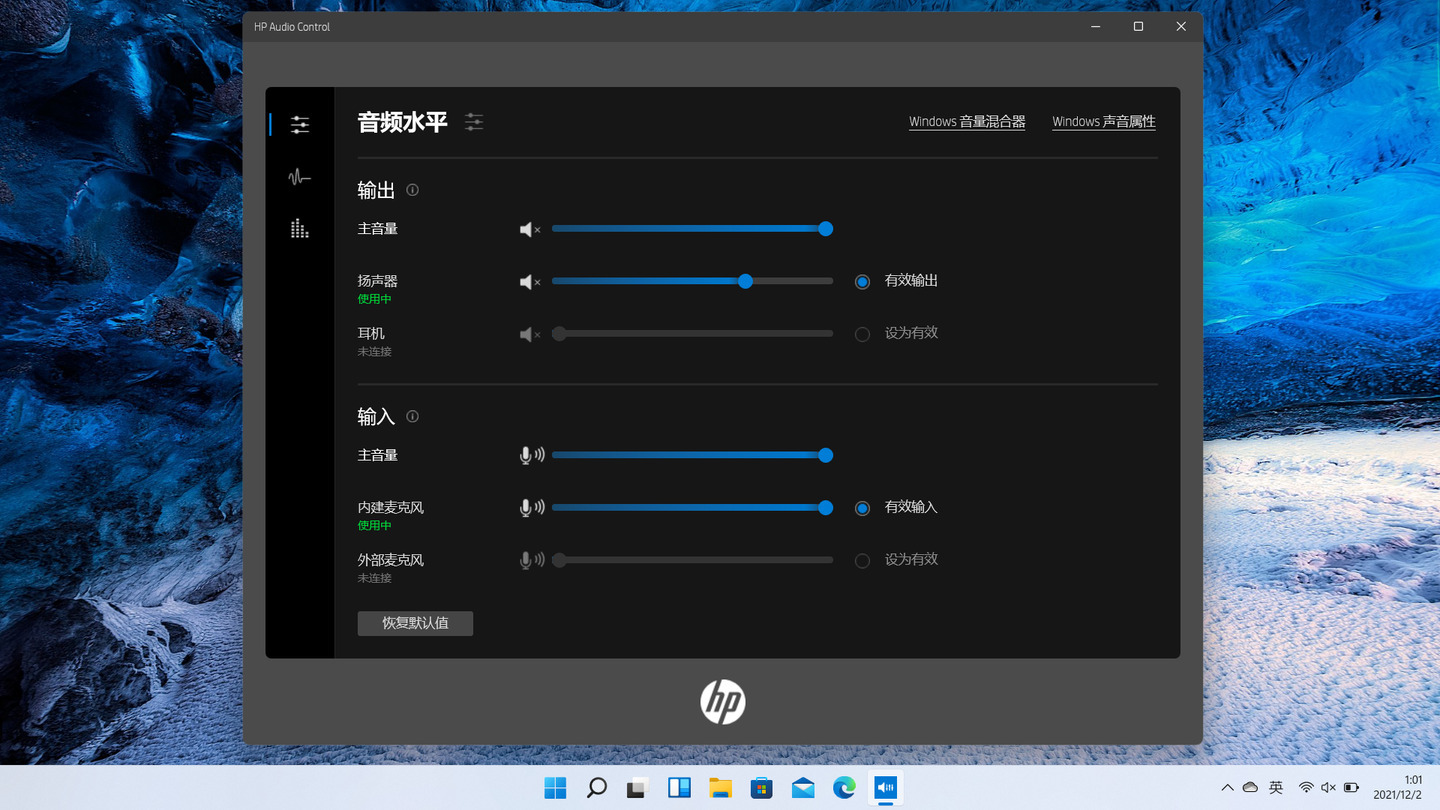Show info about 输出 section
This screenshot has width=1440, height=810.
[412, 190]
